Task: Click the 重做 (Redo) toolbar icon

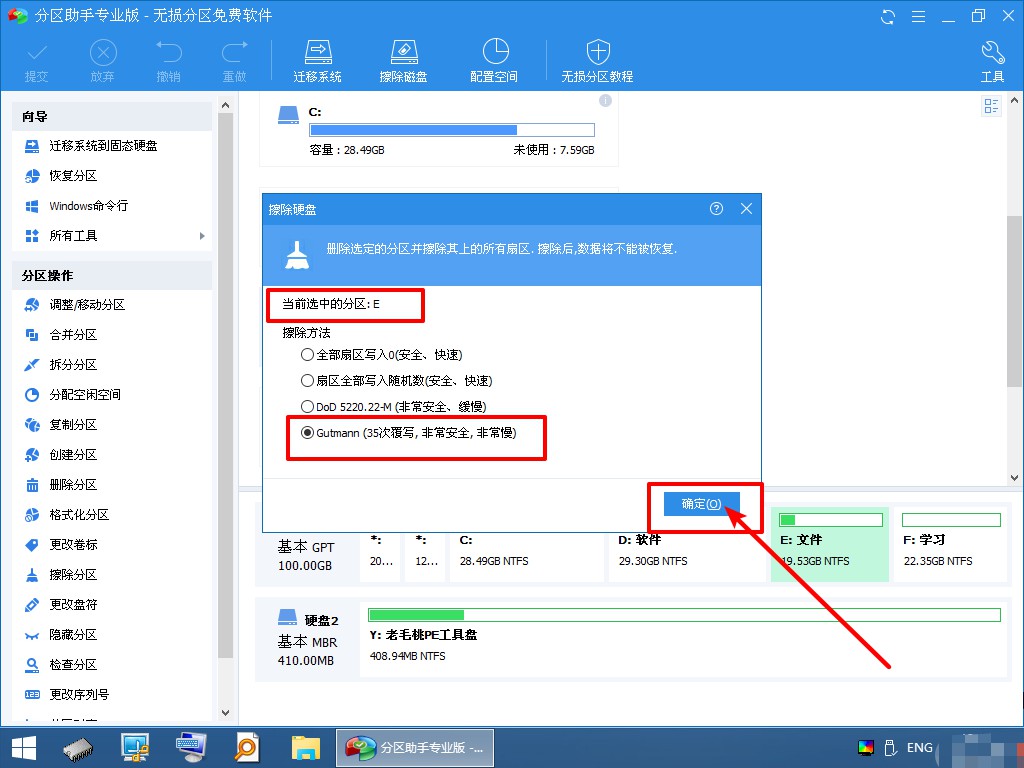Action: [234, 62]
